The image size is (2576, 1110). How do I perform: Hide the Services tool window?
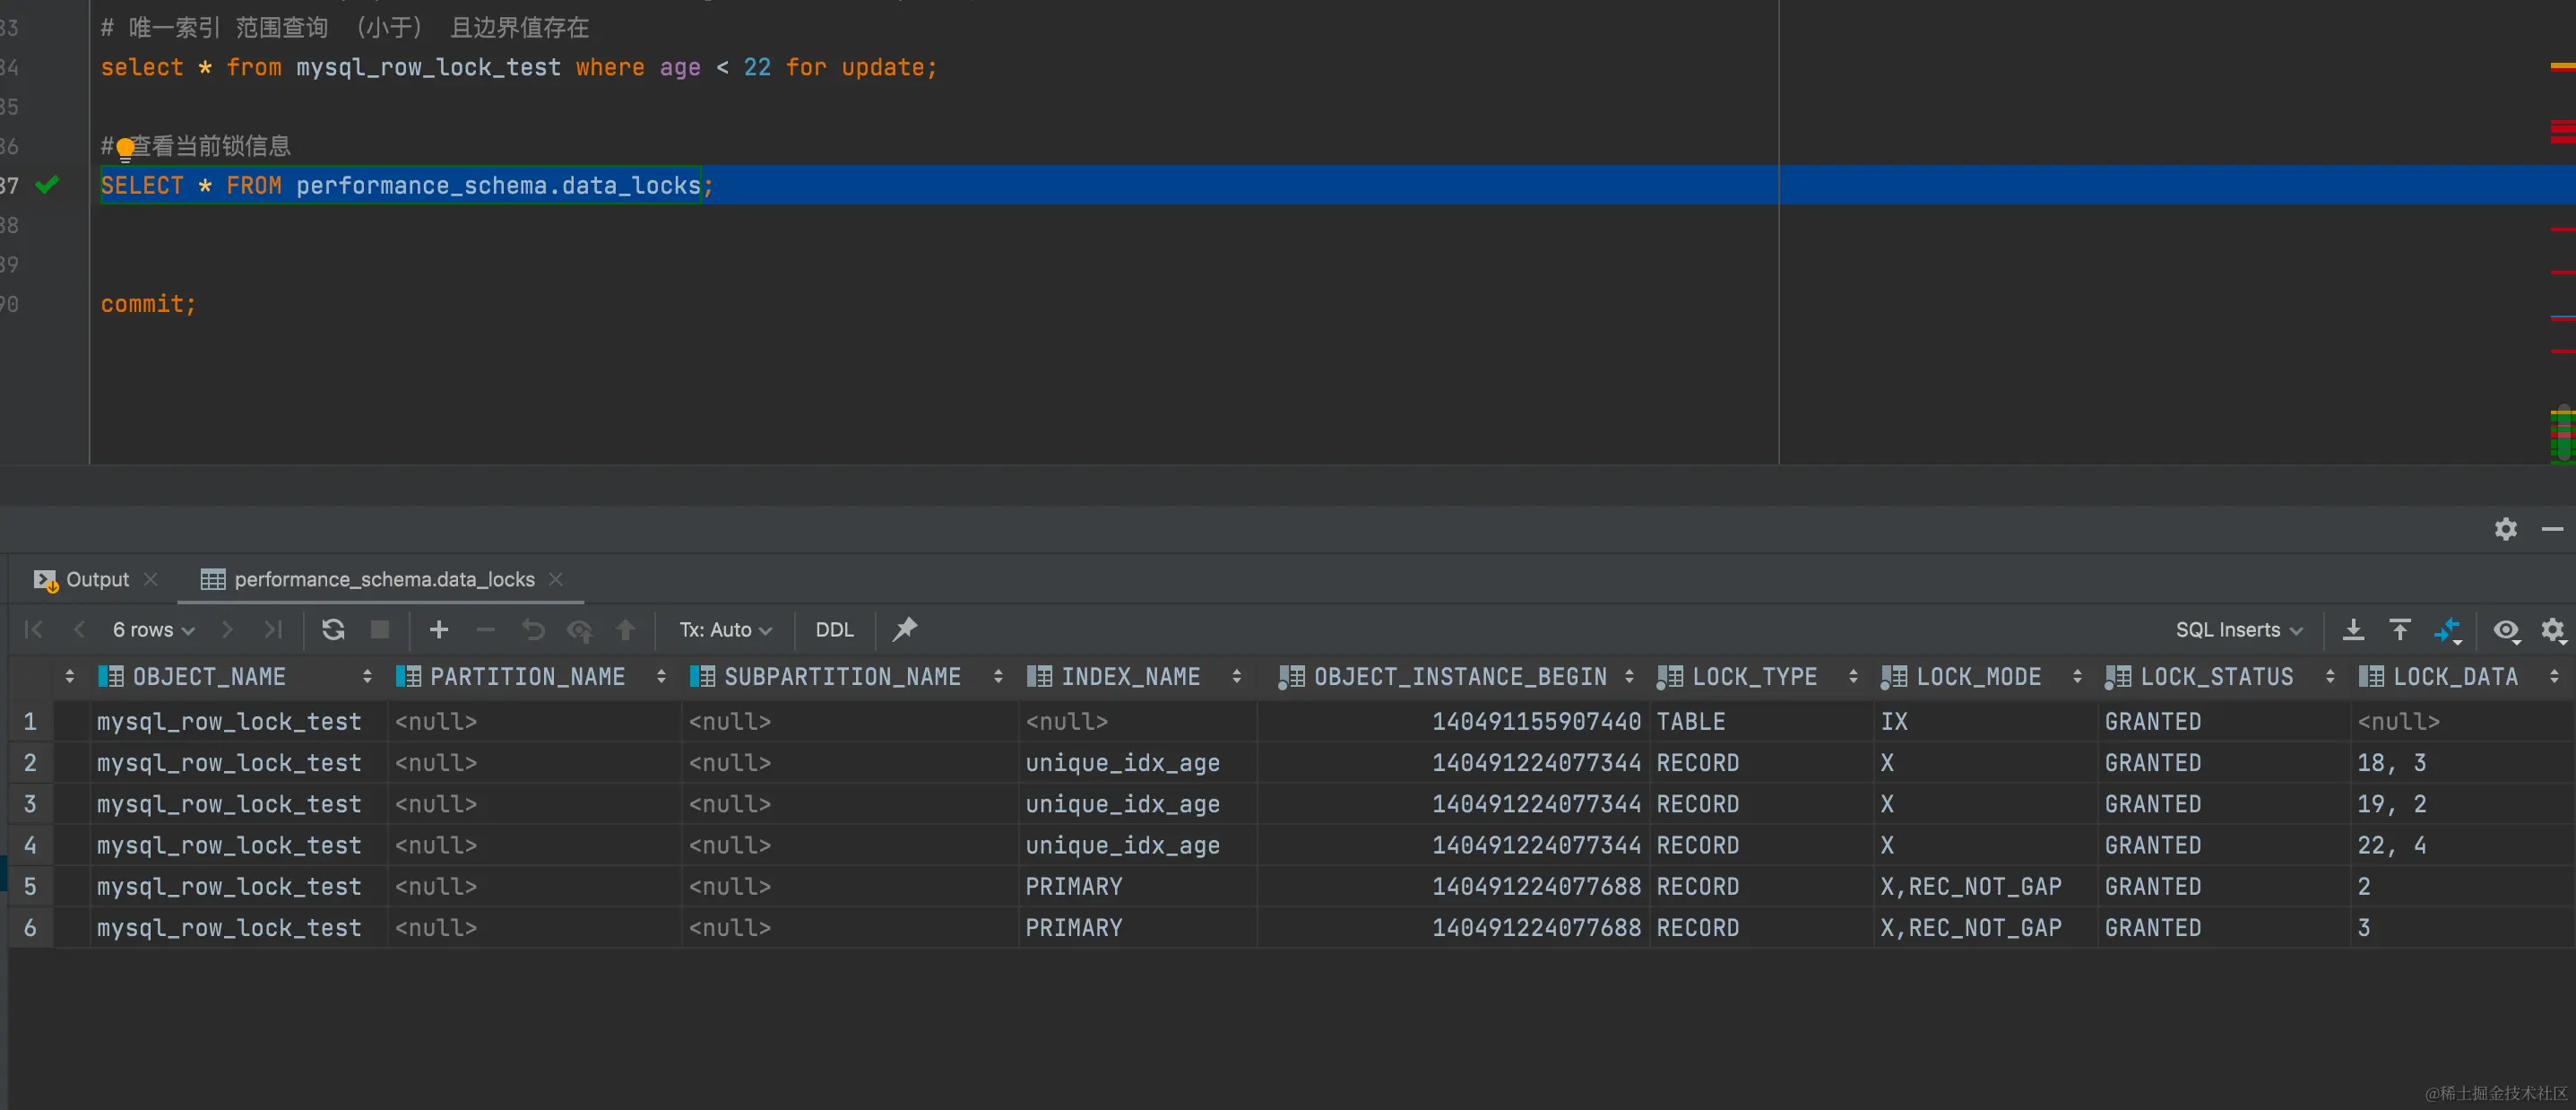click(x=2552, y=528)
